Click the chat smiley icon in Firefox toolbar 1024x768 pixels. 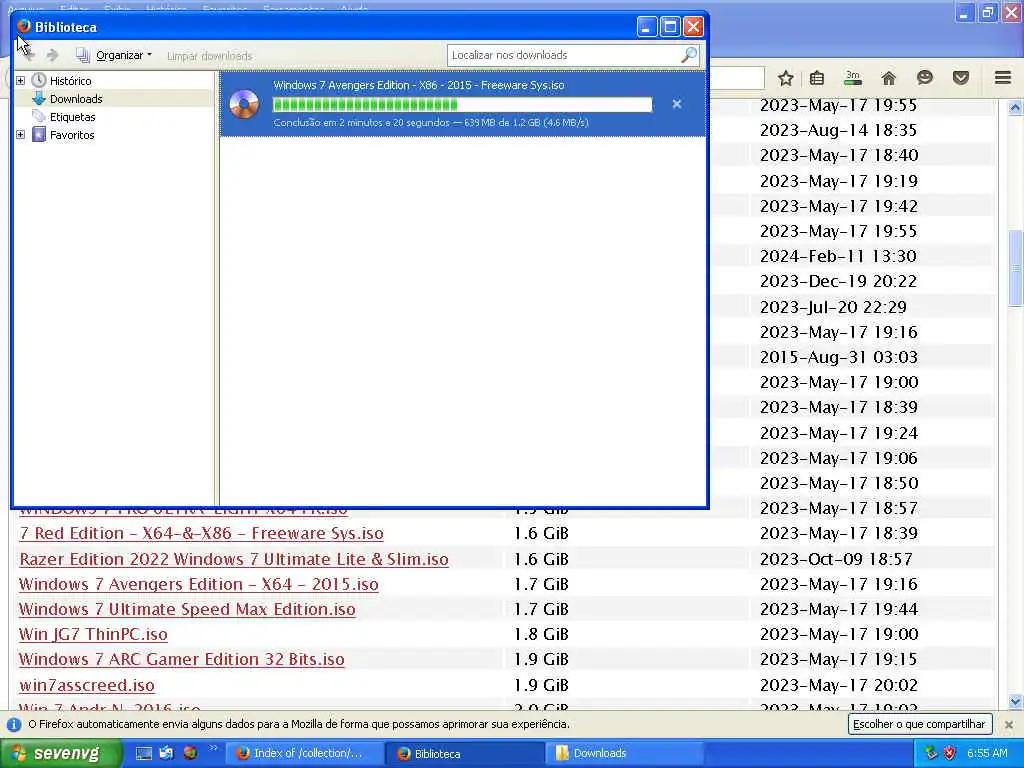[925, 78]
